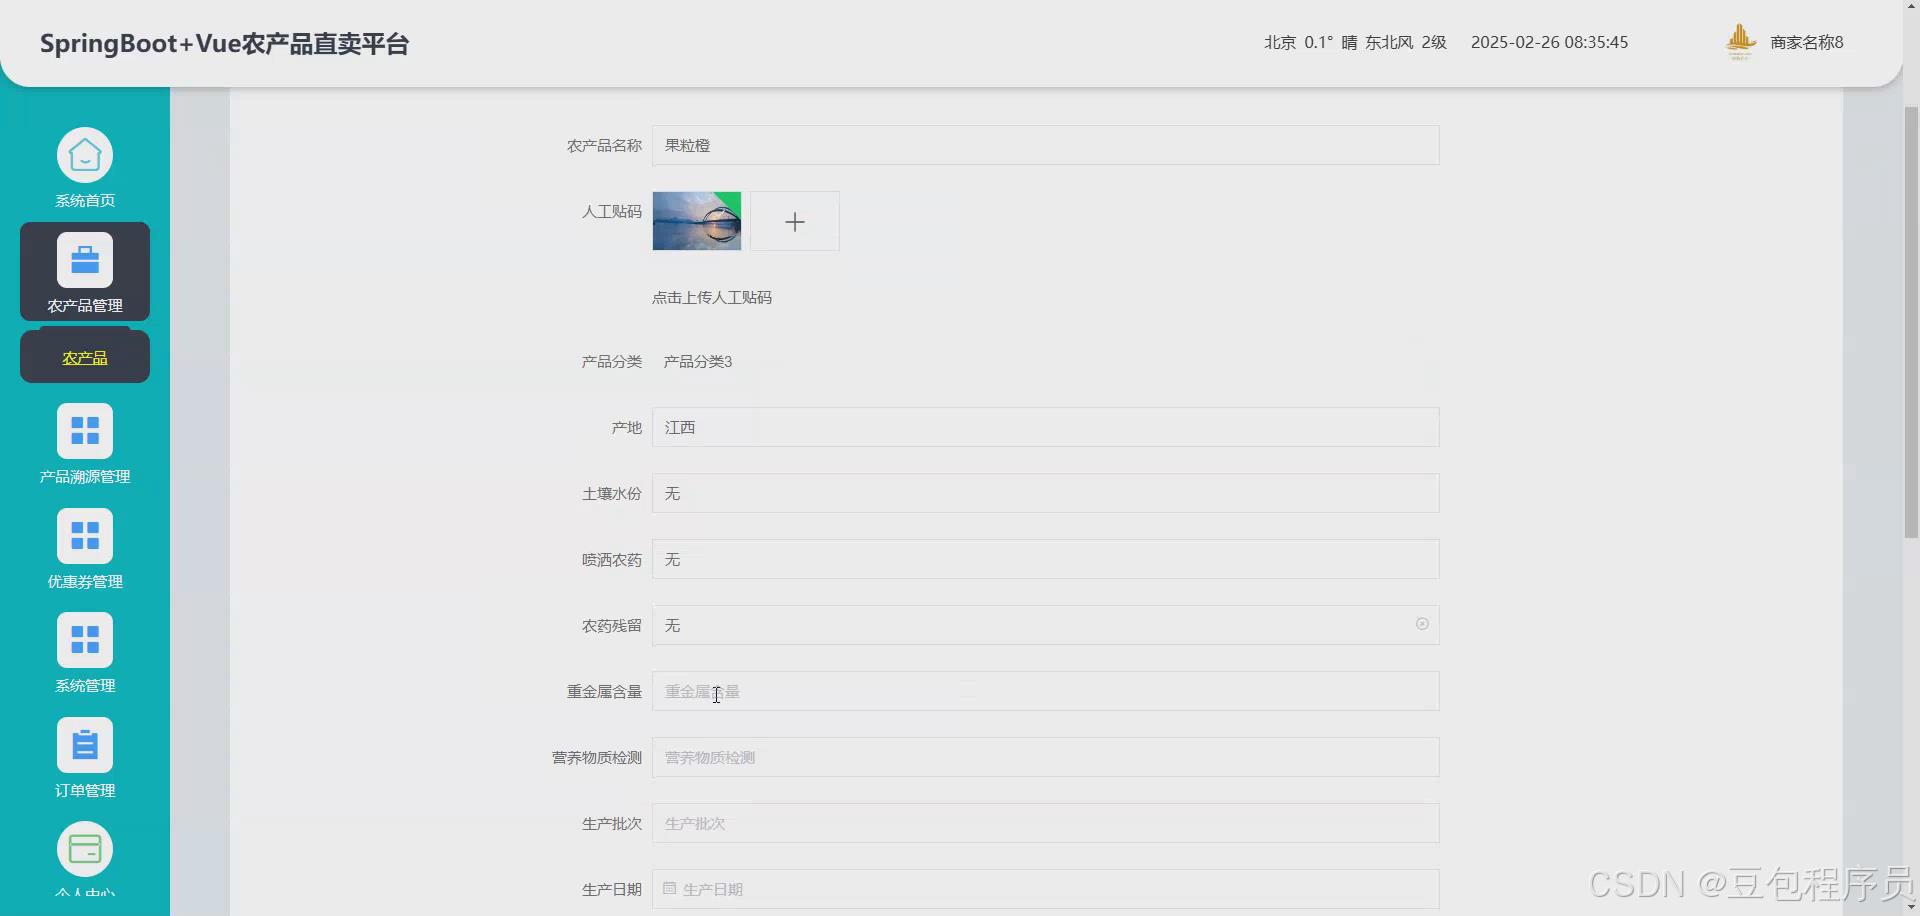This screenshot has width=1920, height=916.
Task: Click the plus icon to add 人工贴码 image
Action: pyautogui.click(x=794, y=221)
